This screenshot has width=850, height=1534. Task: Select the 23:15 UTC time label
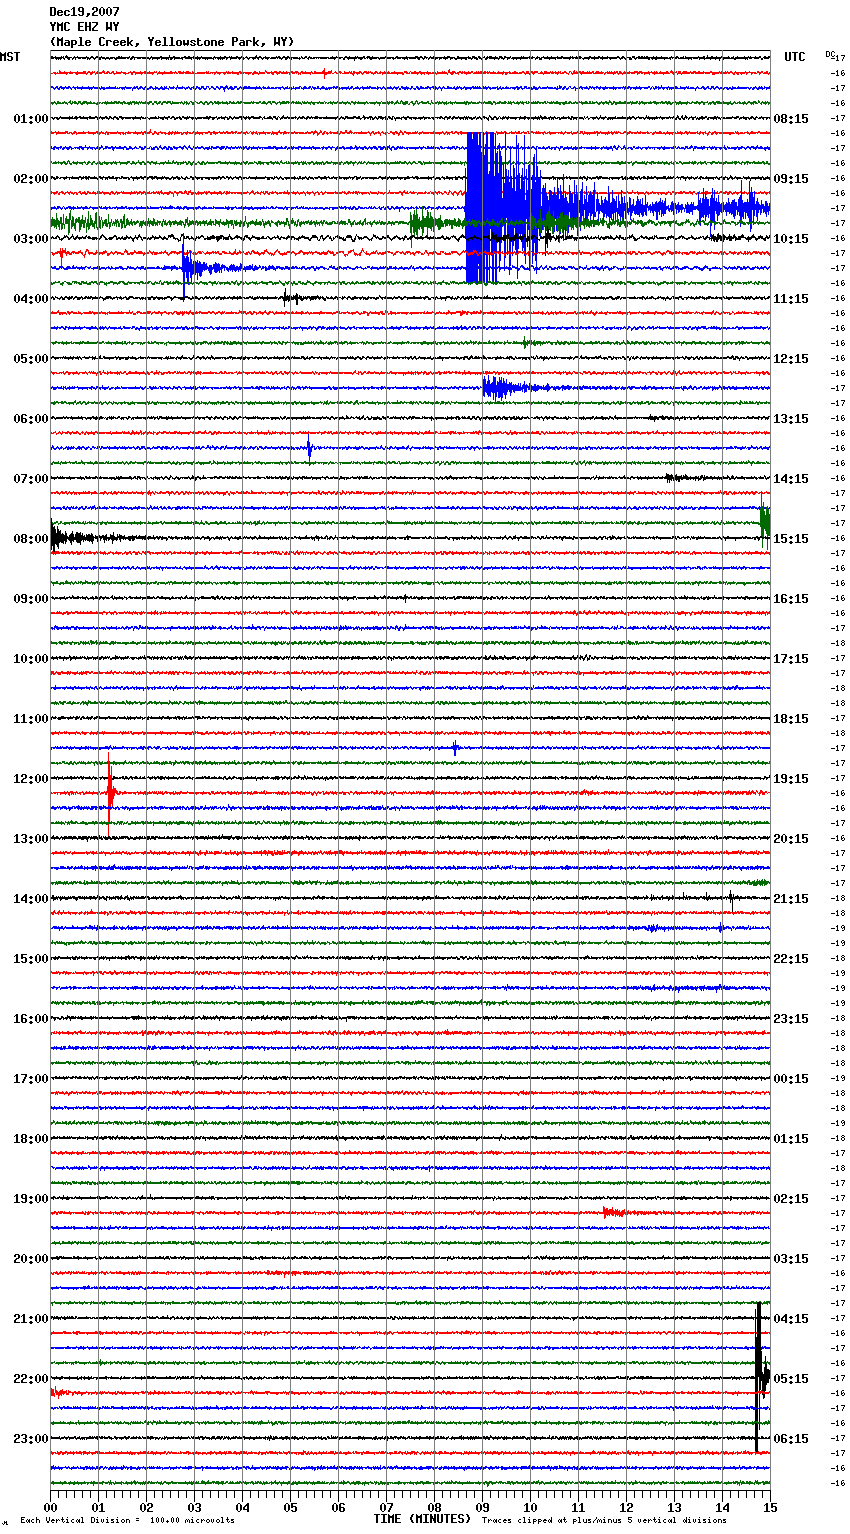[791, 1019]
